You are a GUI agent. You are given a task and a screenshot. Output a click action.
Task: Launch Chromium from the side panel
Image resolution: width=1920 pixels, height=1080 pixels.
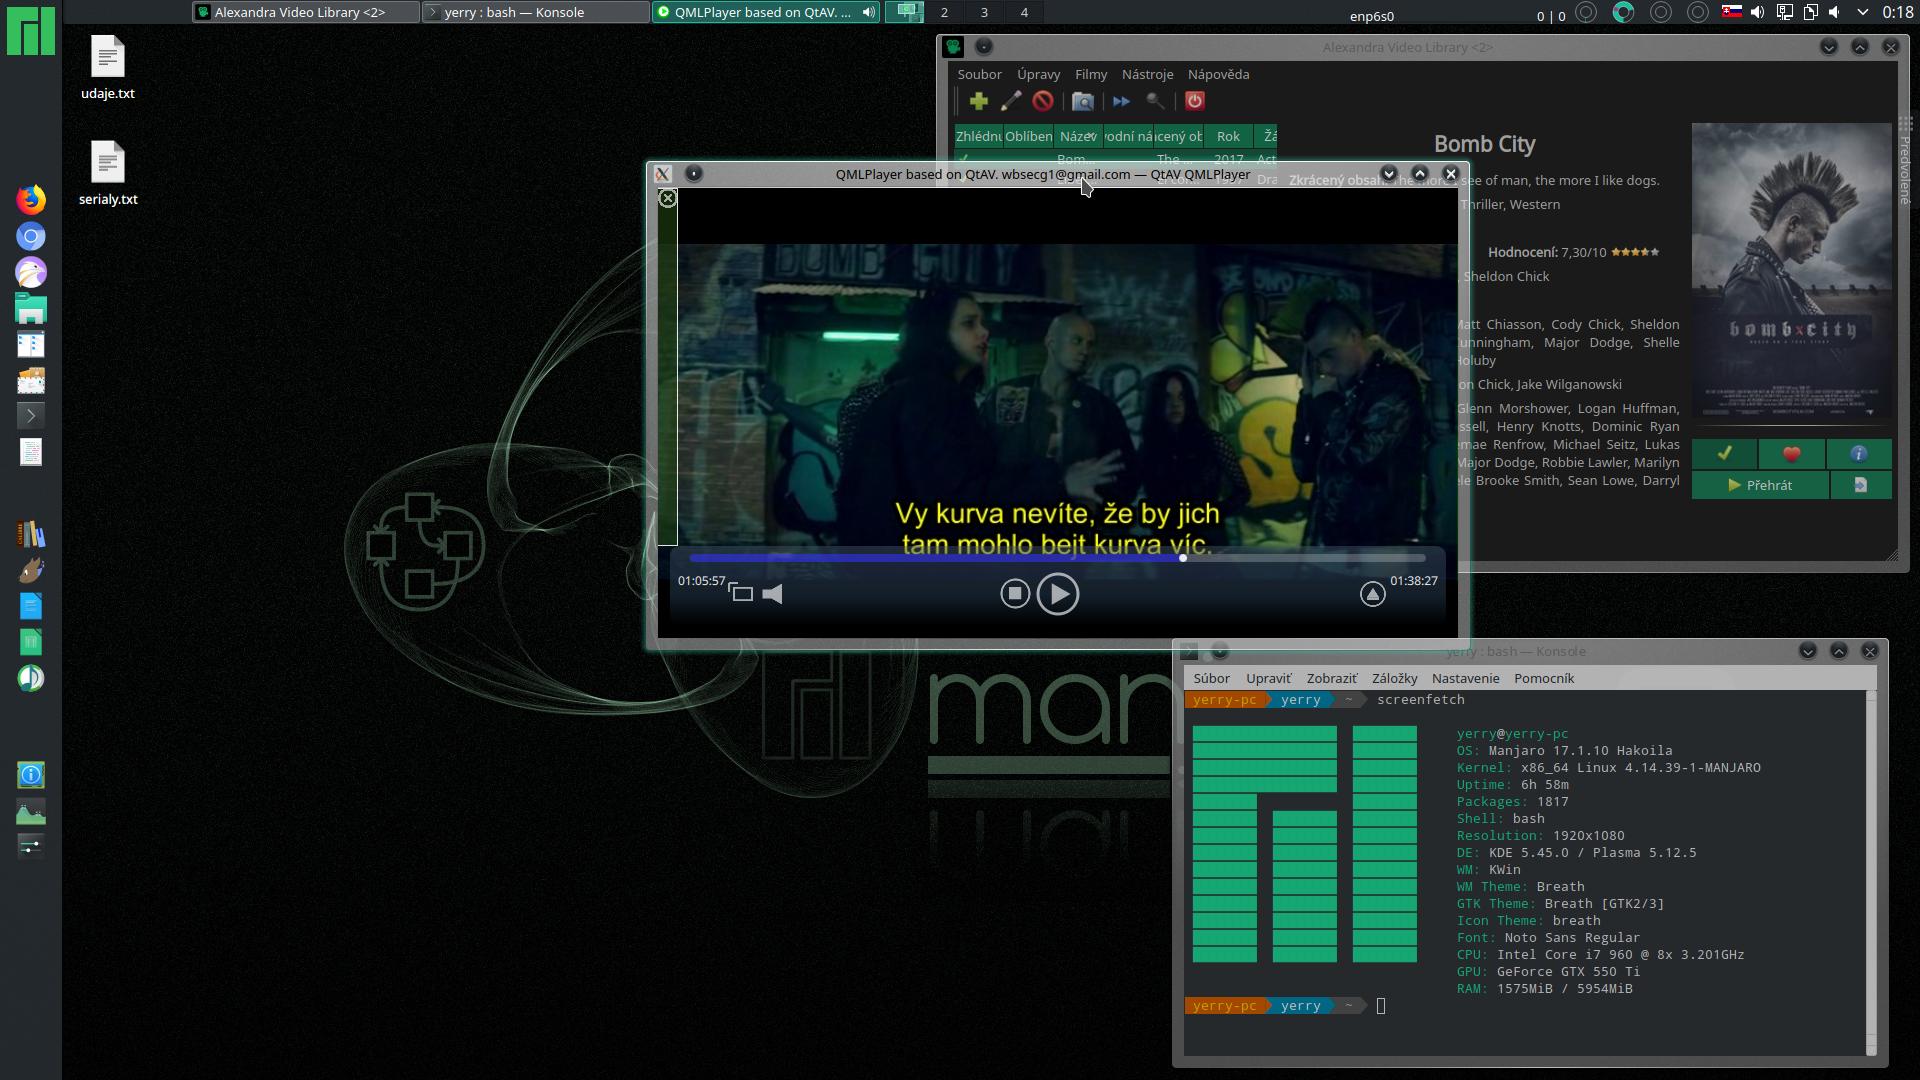[x=31, y=237]
